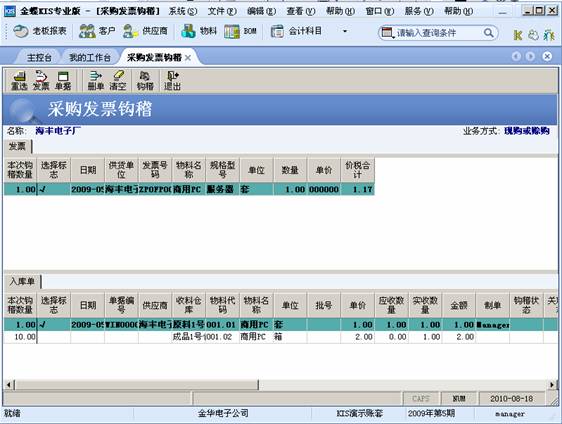Switch to the 我的工作台 tab
Screen dimensions: 562x424
tap(90, 57)
